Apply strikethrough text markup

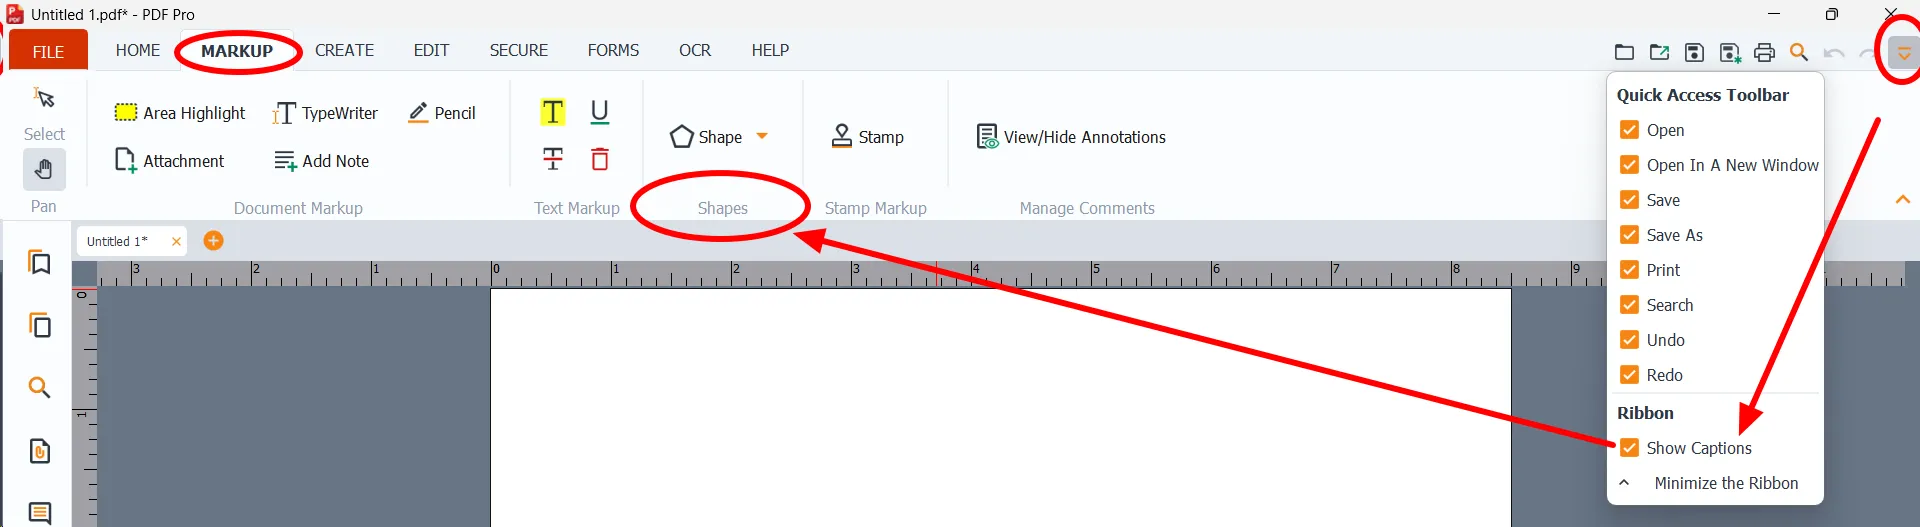pos(553,159)
